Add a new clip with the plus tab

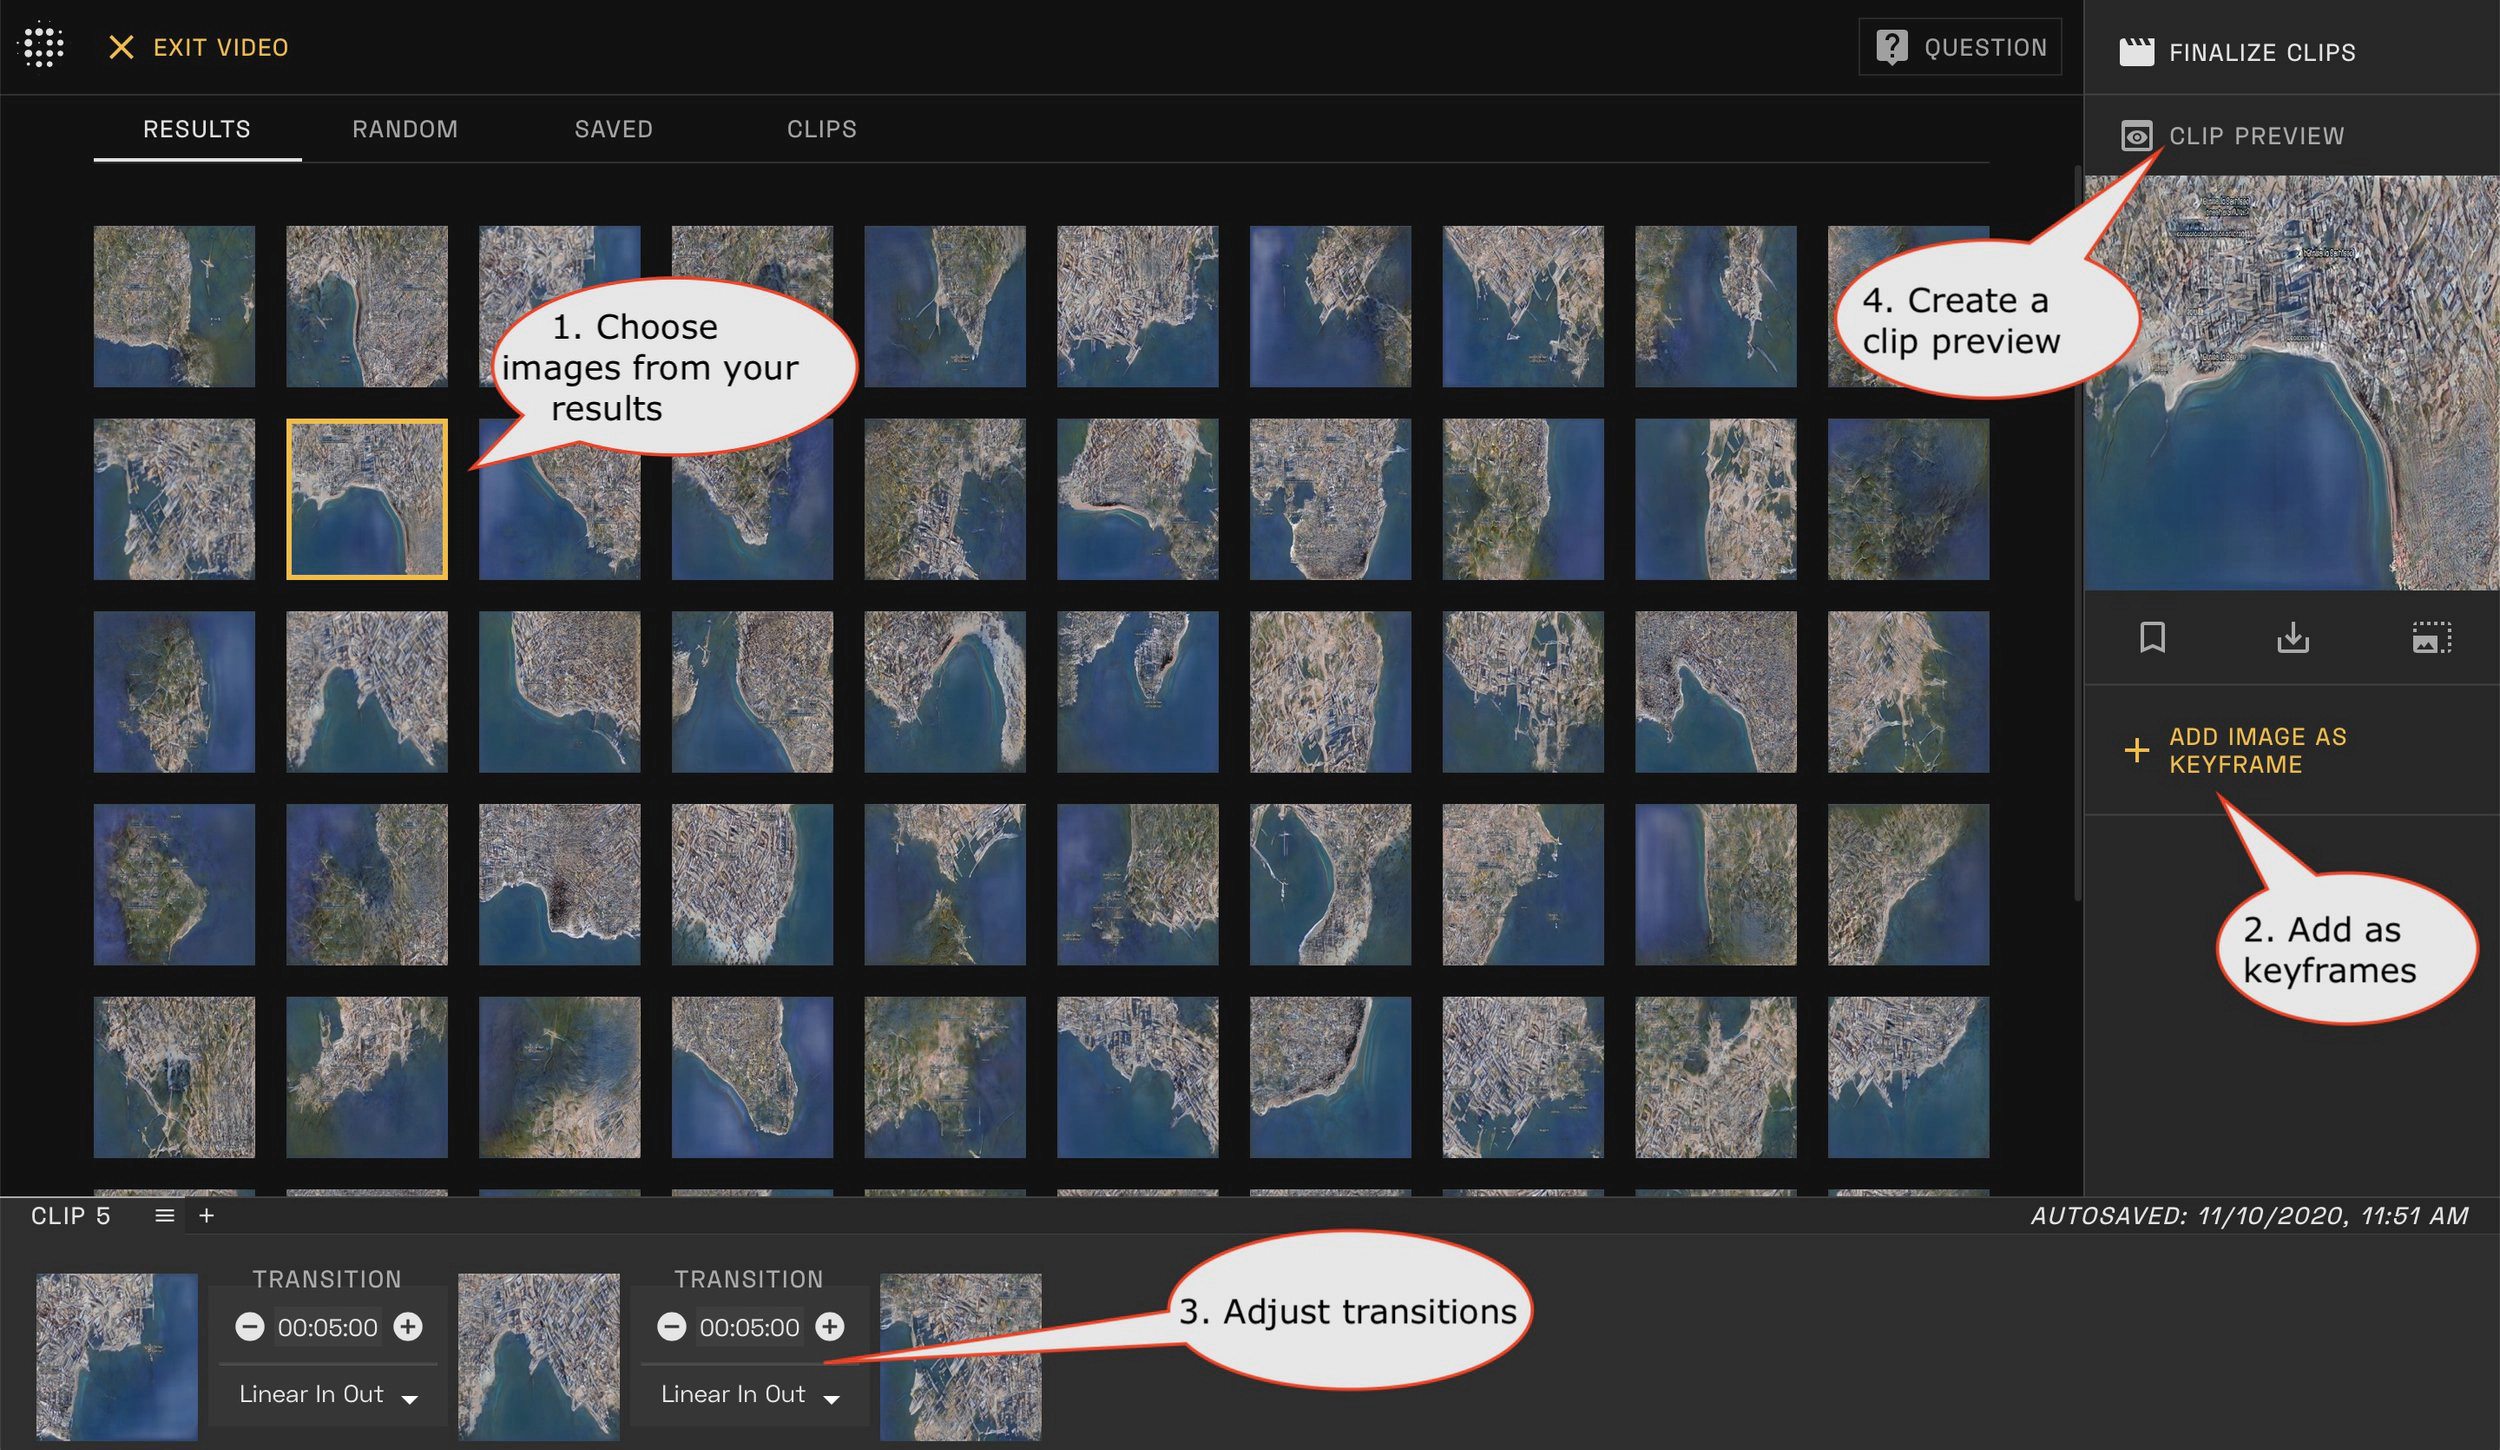tap(205, 1215)
